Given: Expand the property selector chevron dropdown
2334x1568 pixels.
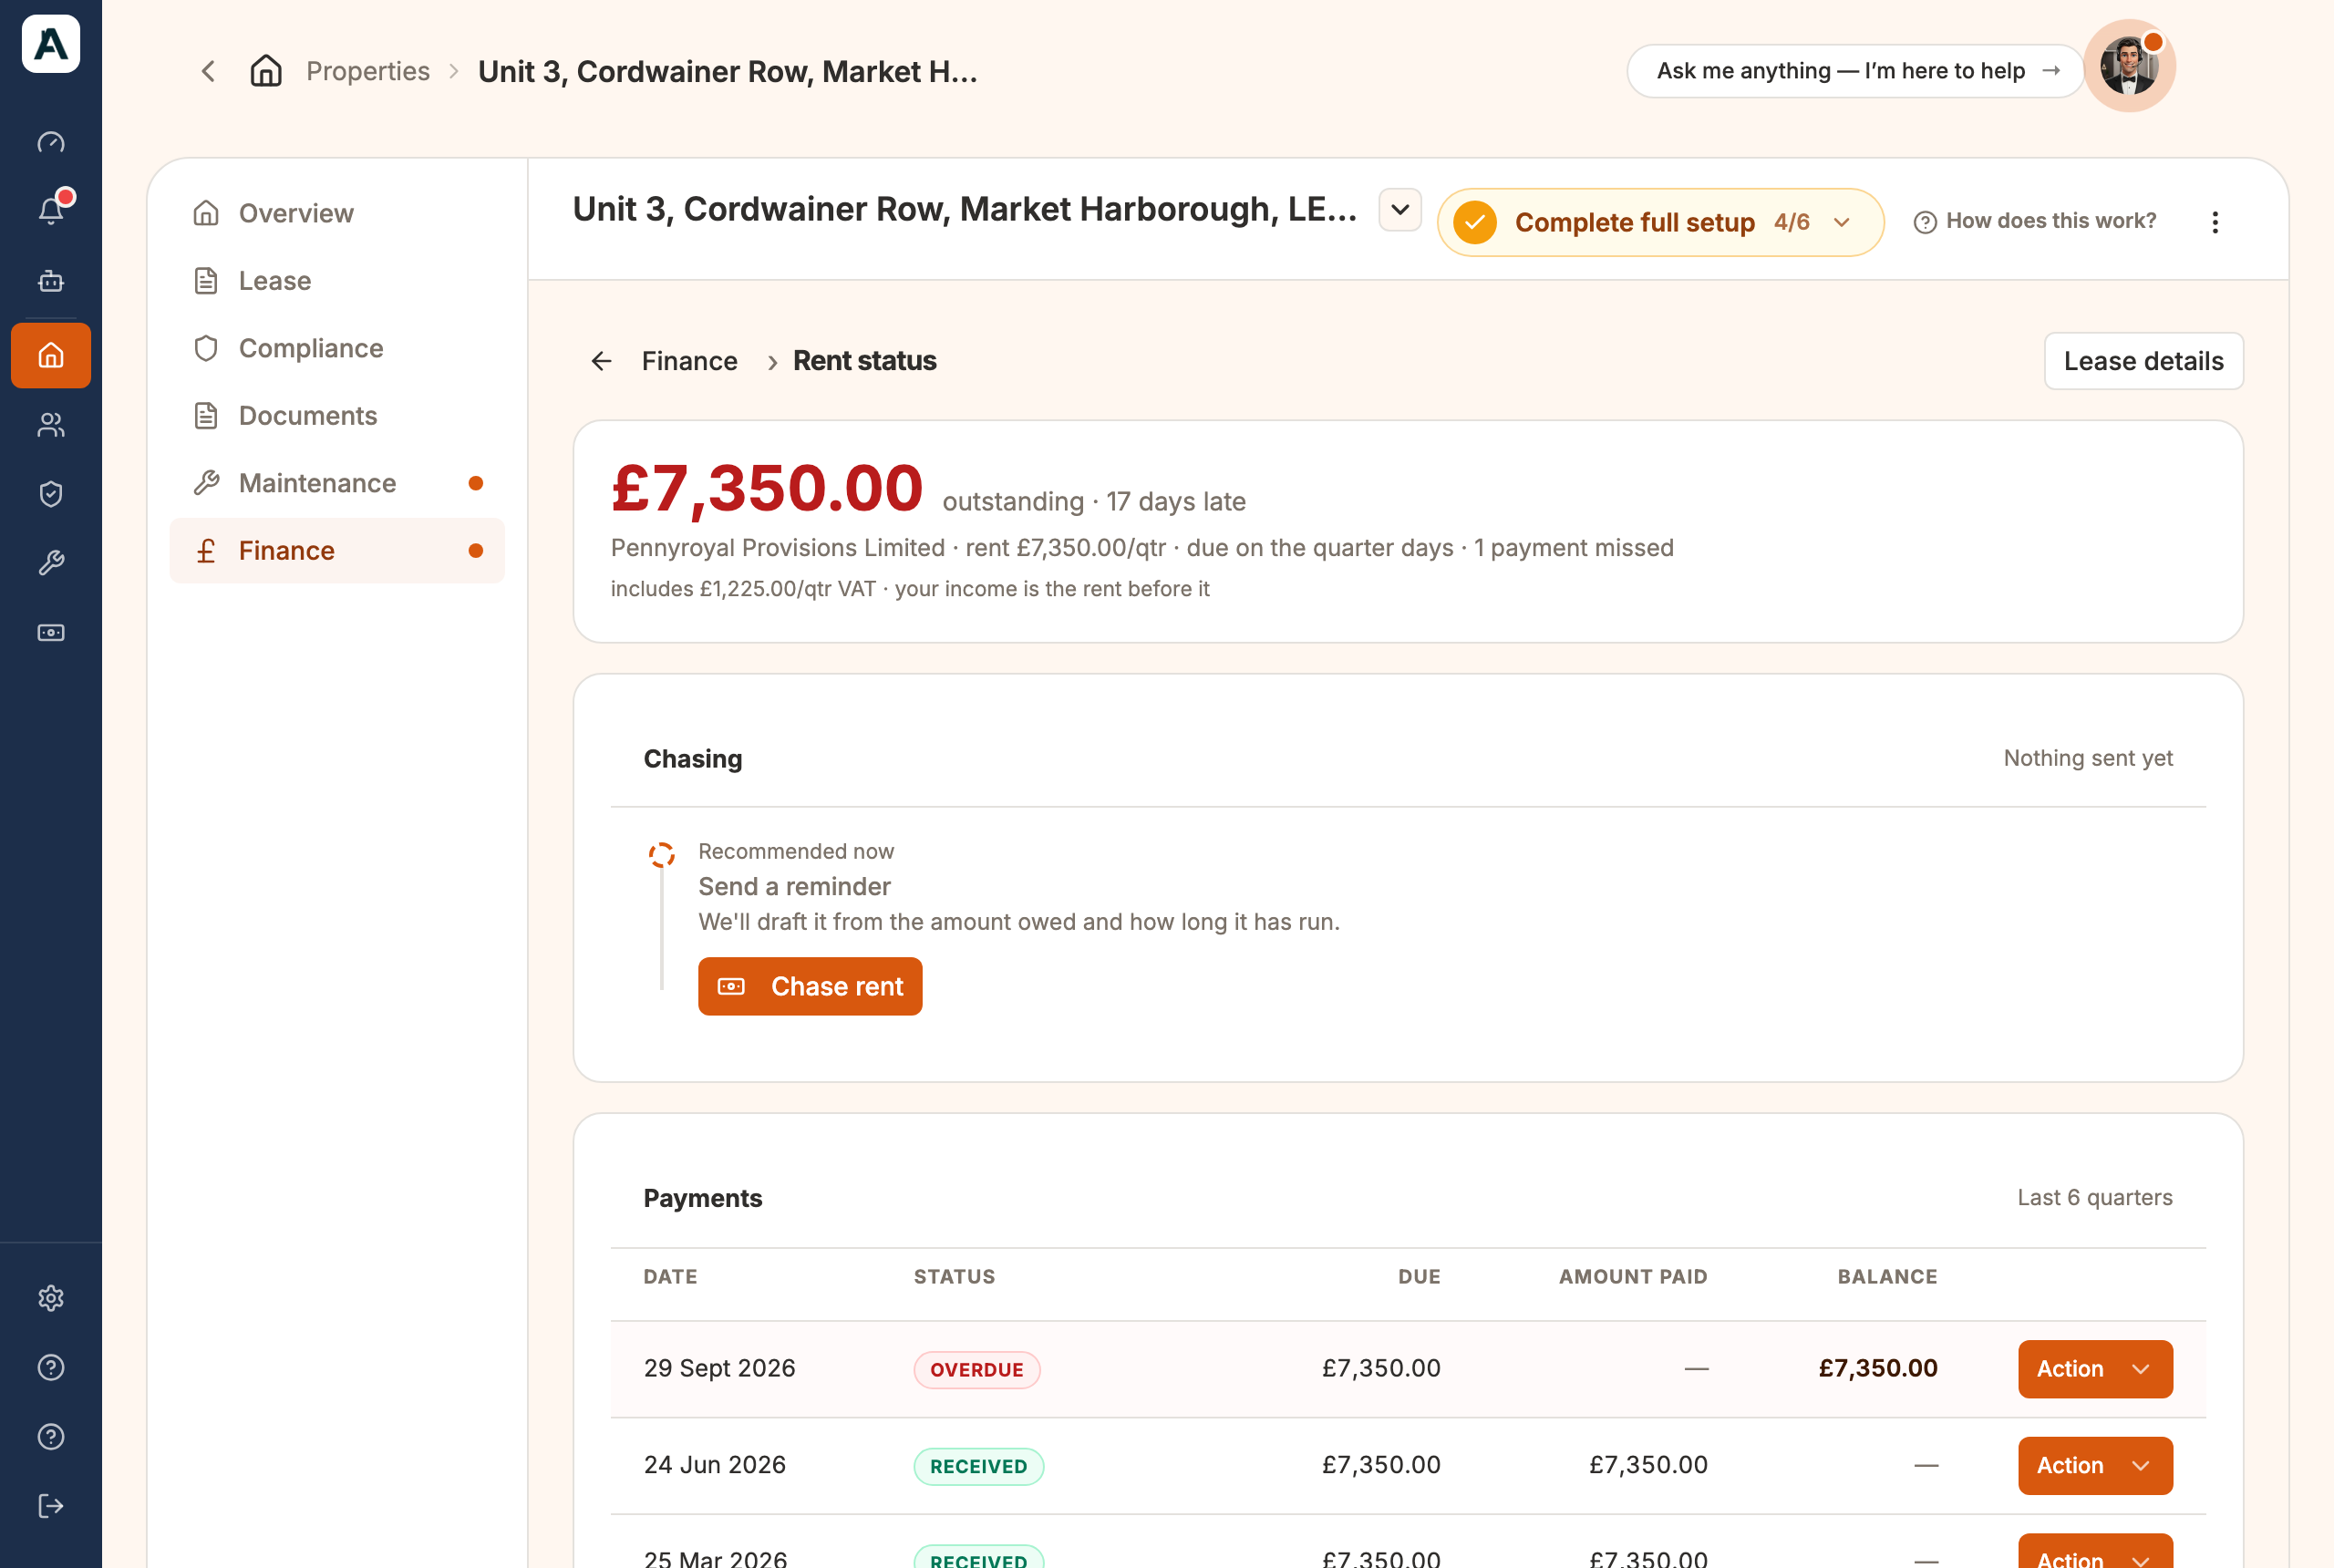Looking at the screenshot, I should (1400, 210).
